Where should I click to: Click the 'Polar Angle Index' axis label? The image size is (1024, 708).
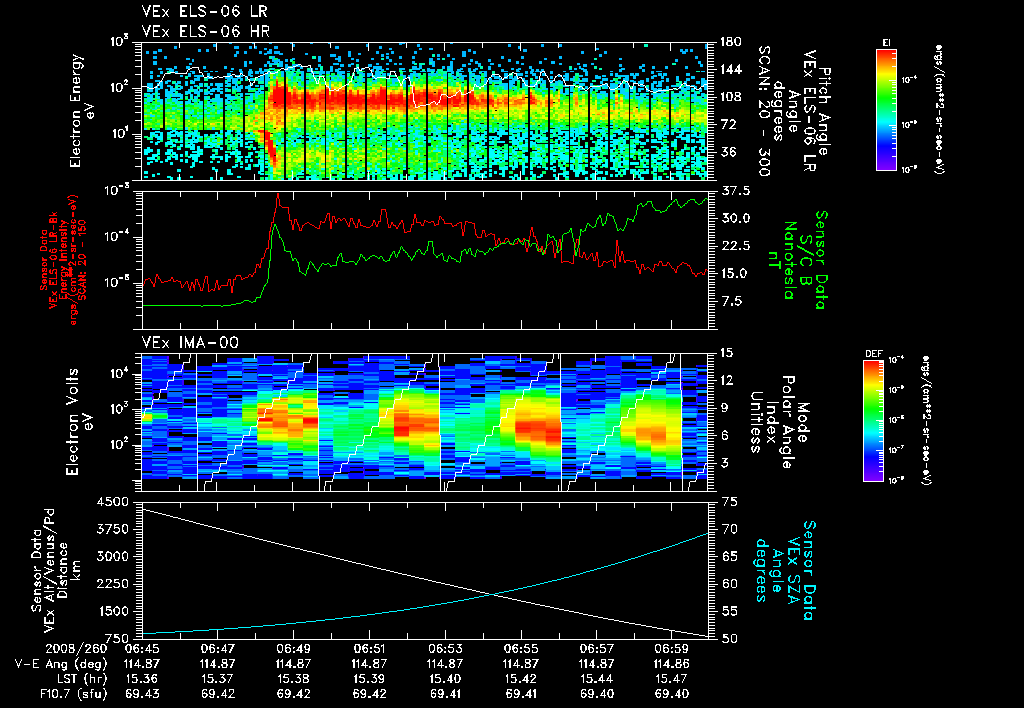779,422
